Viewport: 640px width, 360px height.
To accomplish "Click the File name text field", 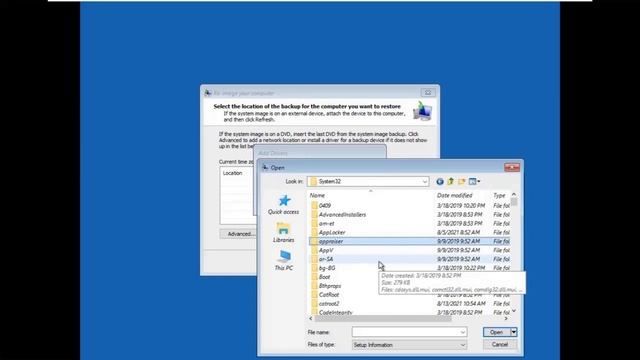I will pos(405,332).
